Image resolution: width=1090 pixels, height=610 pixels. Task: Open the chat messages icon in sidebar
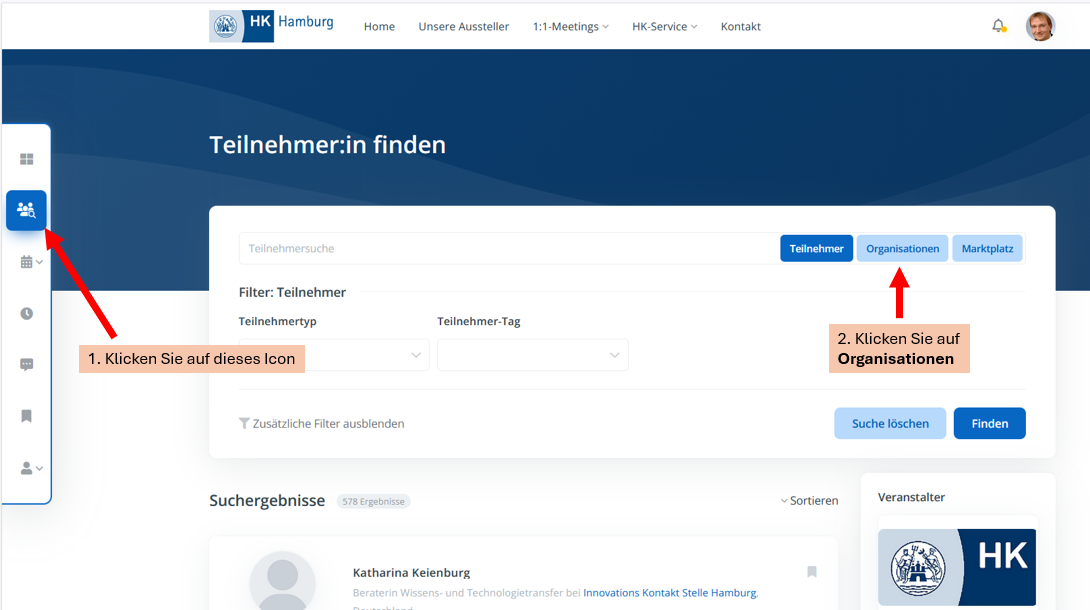(x=27, y=365)
